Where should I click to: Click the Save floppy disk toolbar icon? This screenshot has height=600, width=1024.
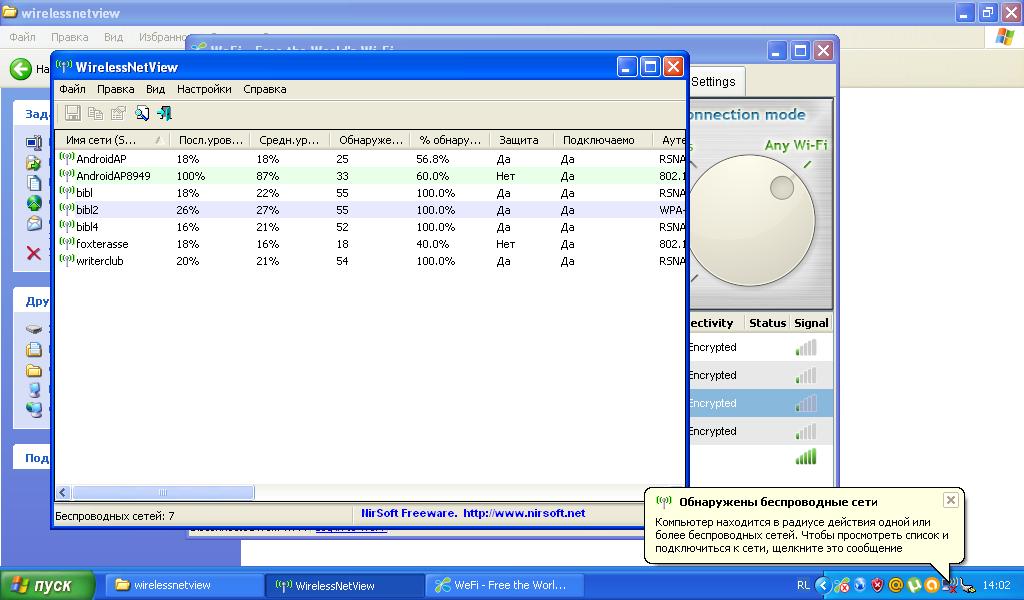pyautogui.click(x=72, y=114)
